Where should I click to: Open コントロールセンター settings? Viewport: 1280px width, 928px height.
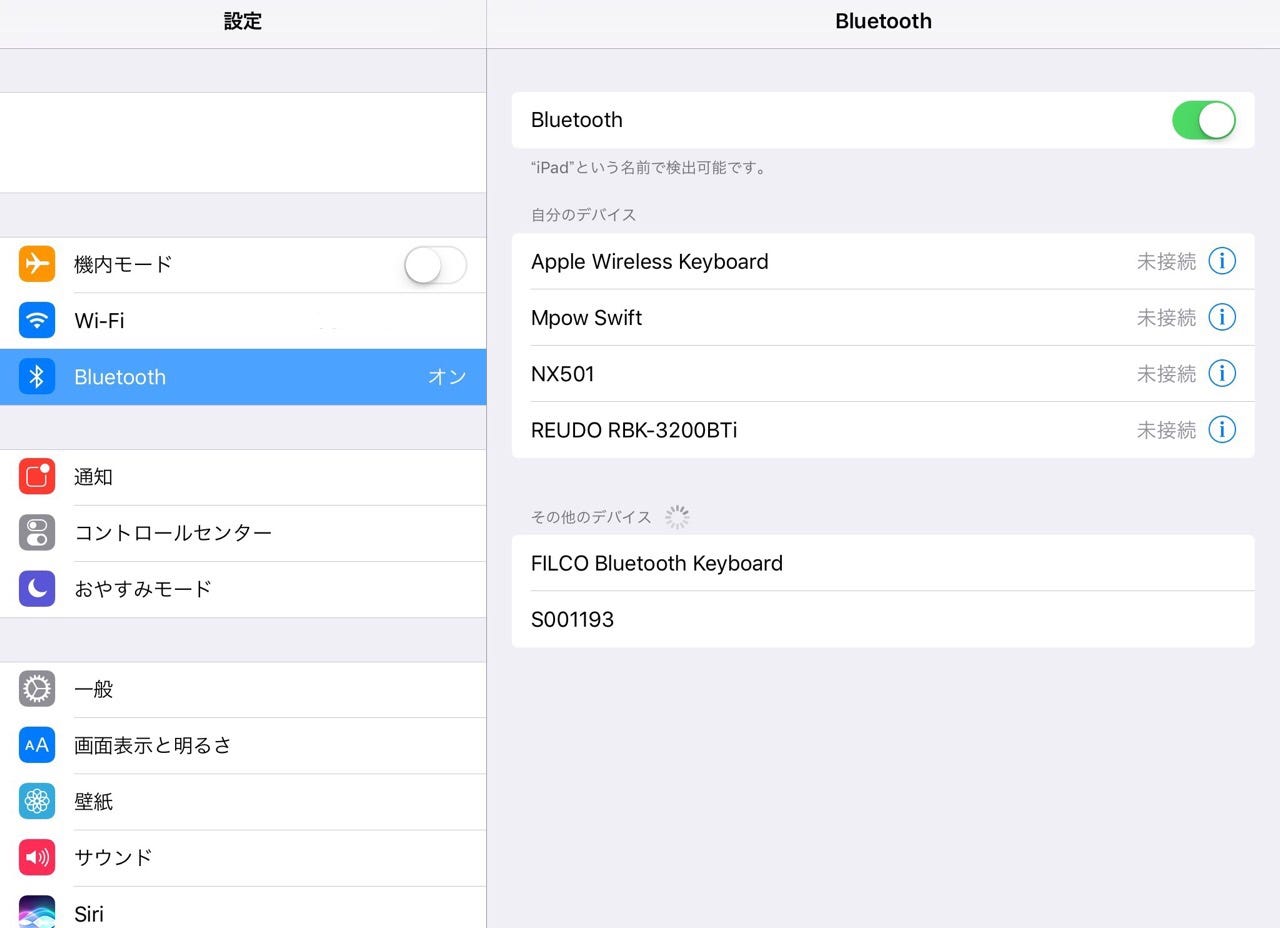tap(243, 533)
